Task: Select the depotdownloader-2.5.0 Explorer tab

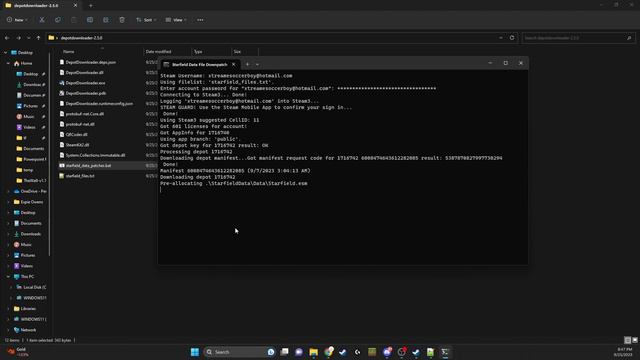Action: click(40, 6)
